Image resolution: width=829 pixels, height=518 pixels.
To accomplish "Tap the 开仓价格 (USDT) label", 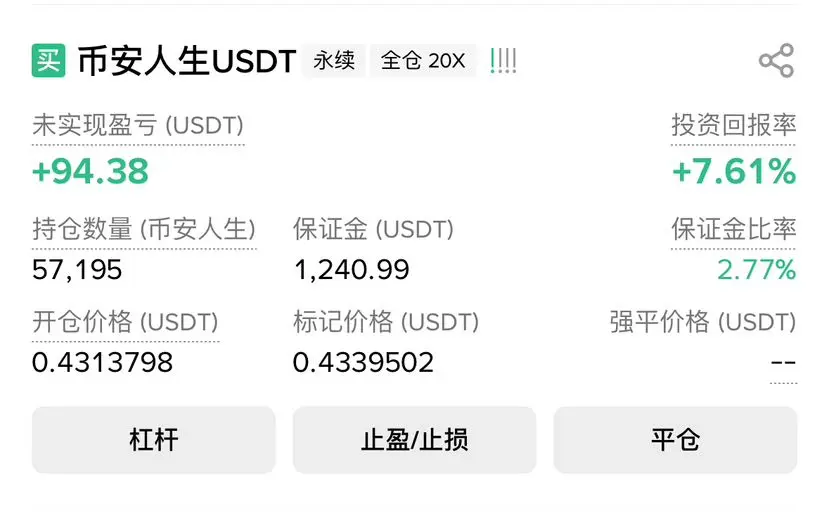I will [125, 322].
